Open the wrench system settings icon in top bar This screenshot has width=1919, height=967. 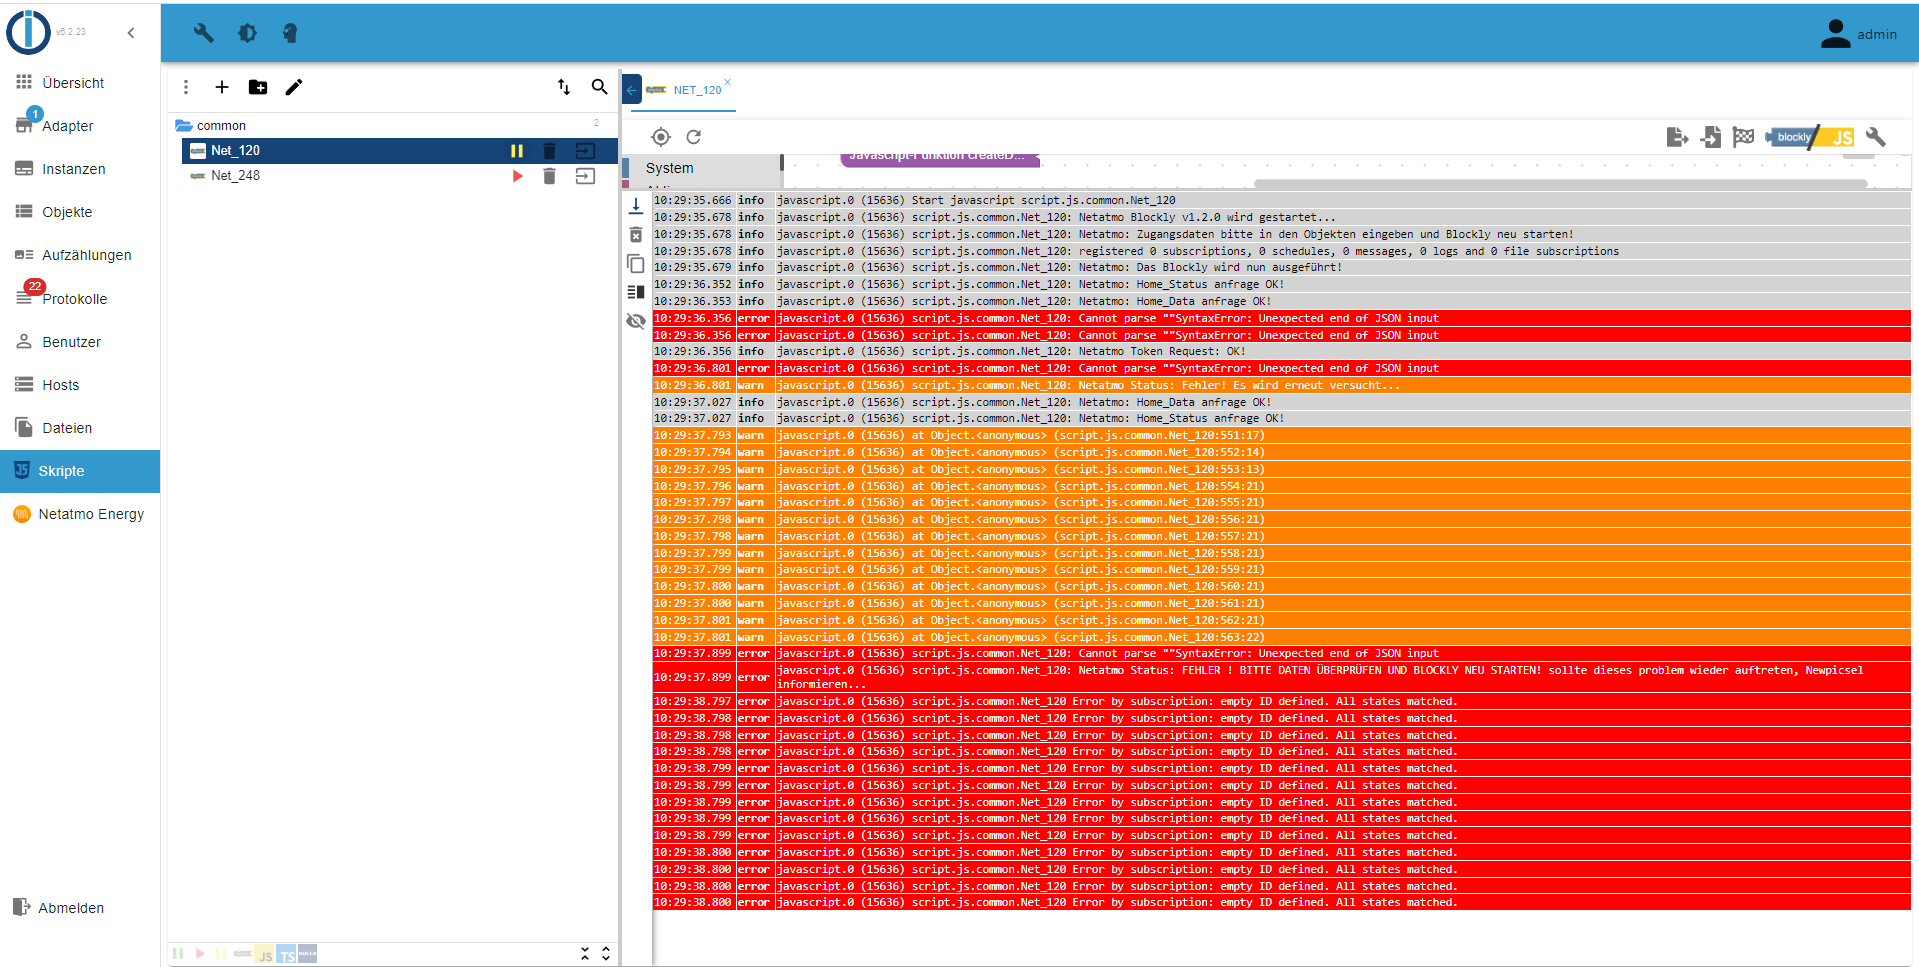point(204,33)
